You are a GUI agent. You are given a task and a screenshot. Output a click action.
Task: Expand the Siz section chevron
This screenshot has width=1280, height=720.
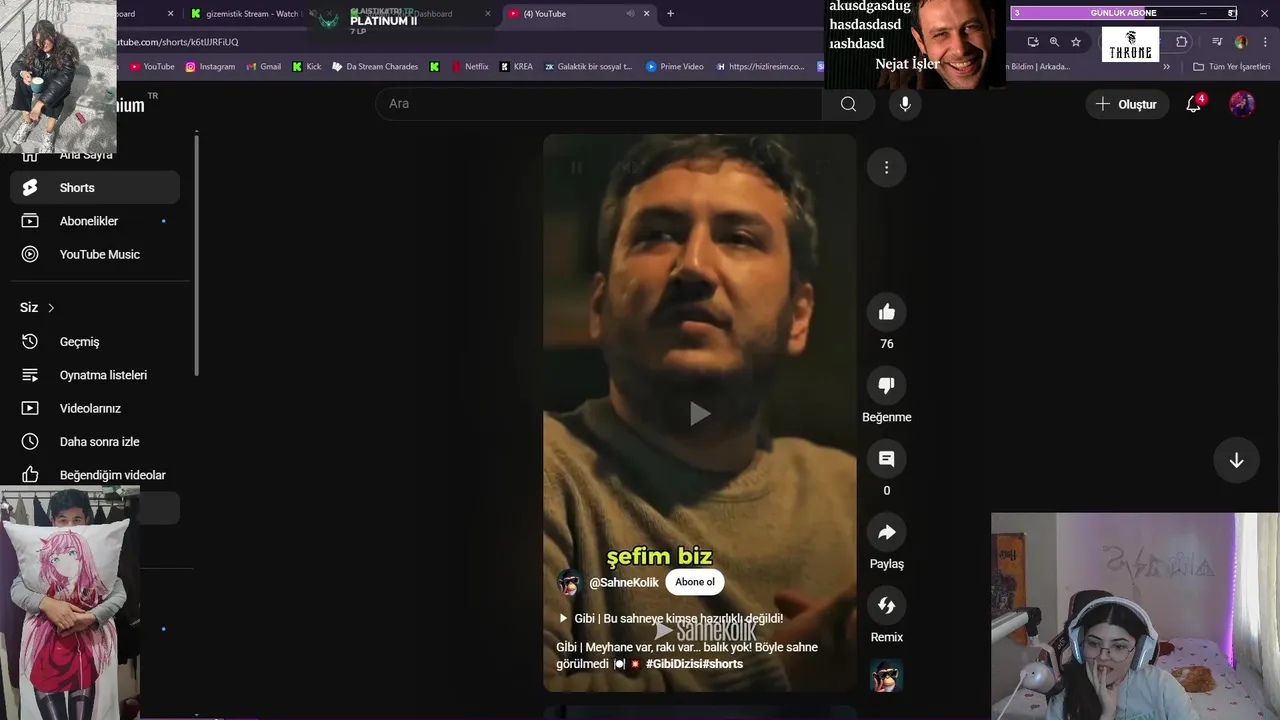tap(51, 308)
